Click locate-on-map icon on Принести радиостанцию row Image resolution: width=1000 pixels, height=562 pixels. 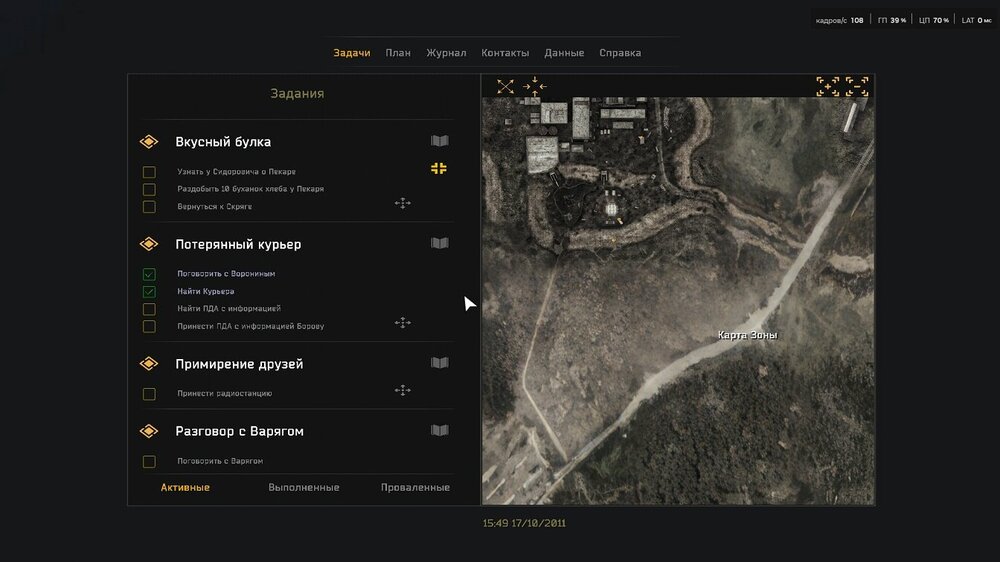[402, 390]
